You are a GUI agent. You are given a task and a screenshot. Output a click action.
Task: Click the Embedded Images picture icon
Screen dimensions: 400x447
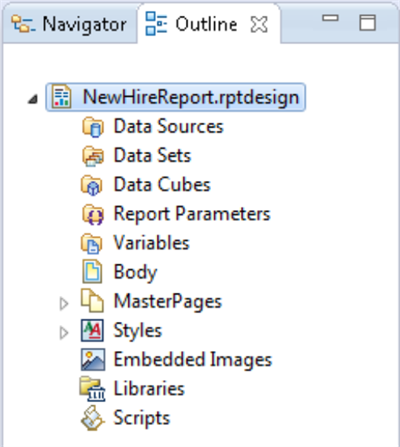pos(93,360)
